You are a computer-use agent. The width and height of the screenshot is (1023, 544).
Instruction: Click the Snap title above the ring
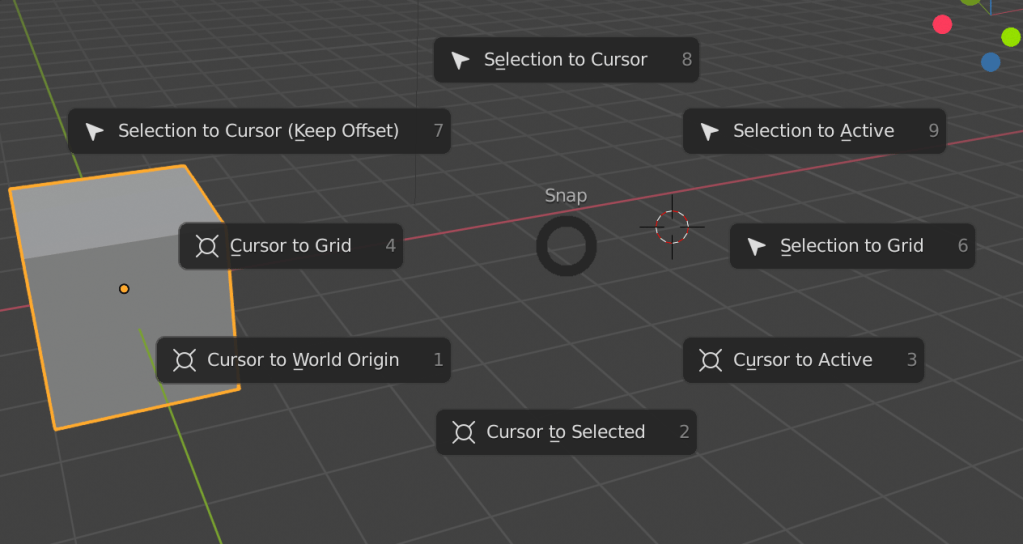click(566, 196)
